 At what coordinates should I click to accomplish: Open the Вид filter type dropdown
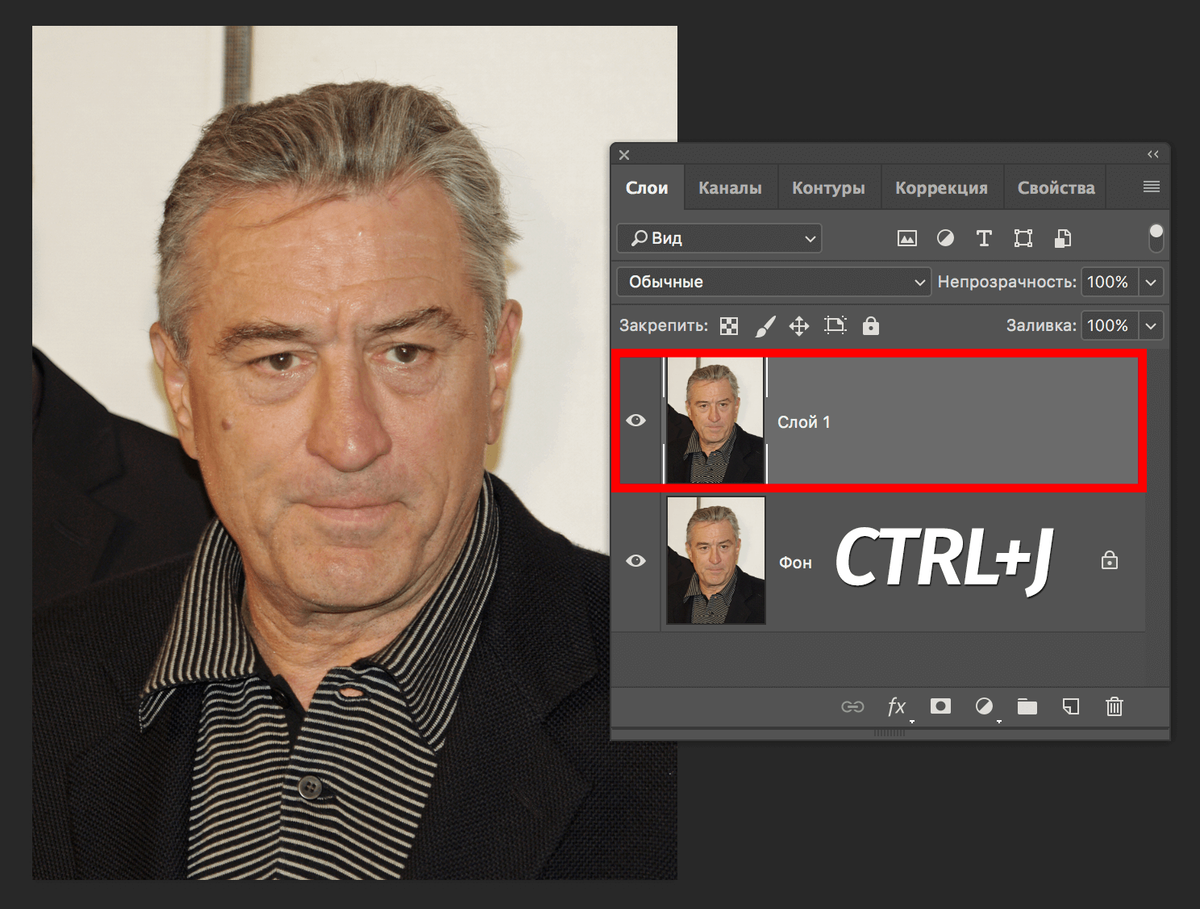tap(719, 238)
